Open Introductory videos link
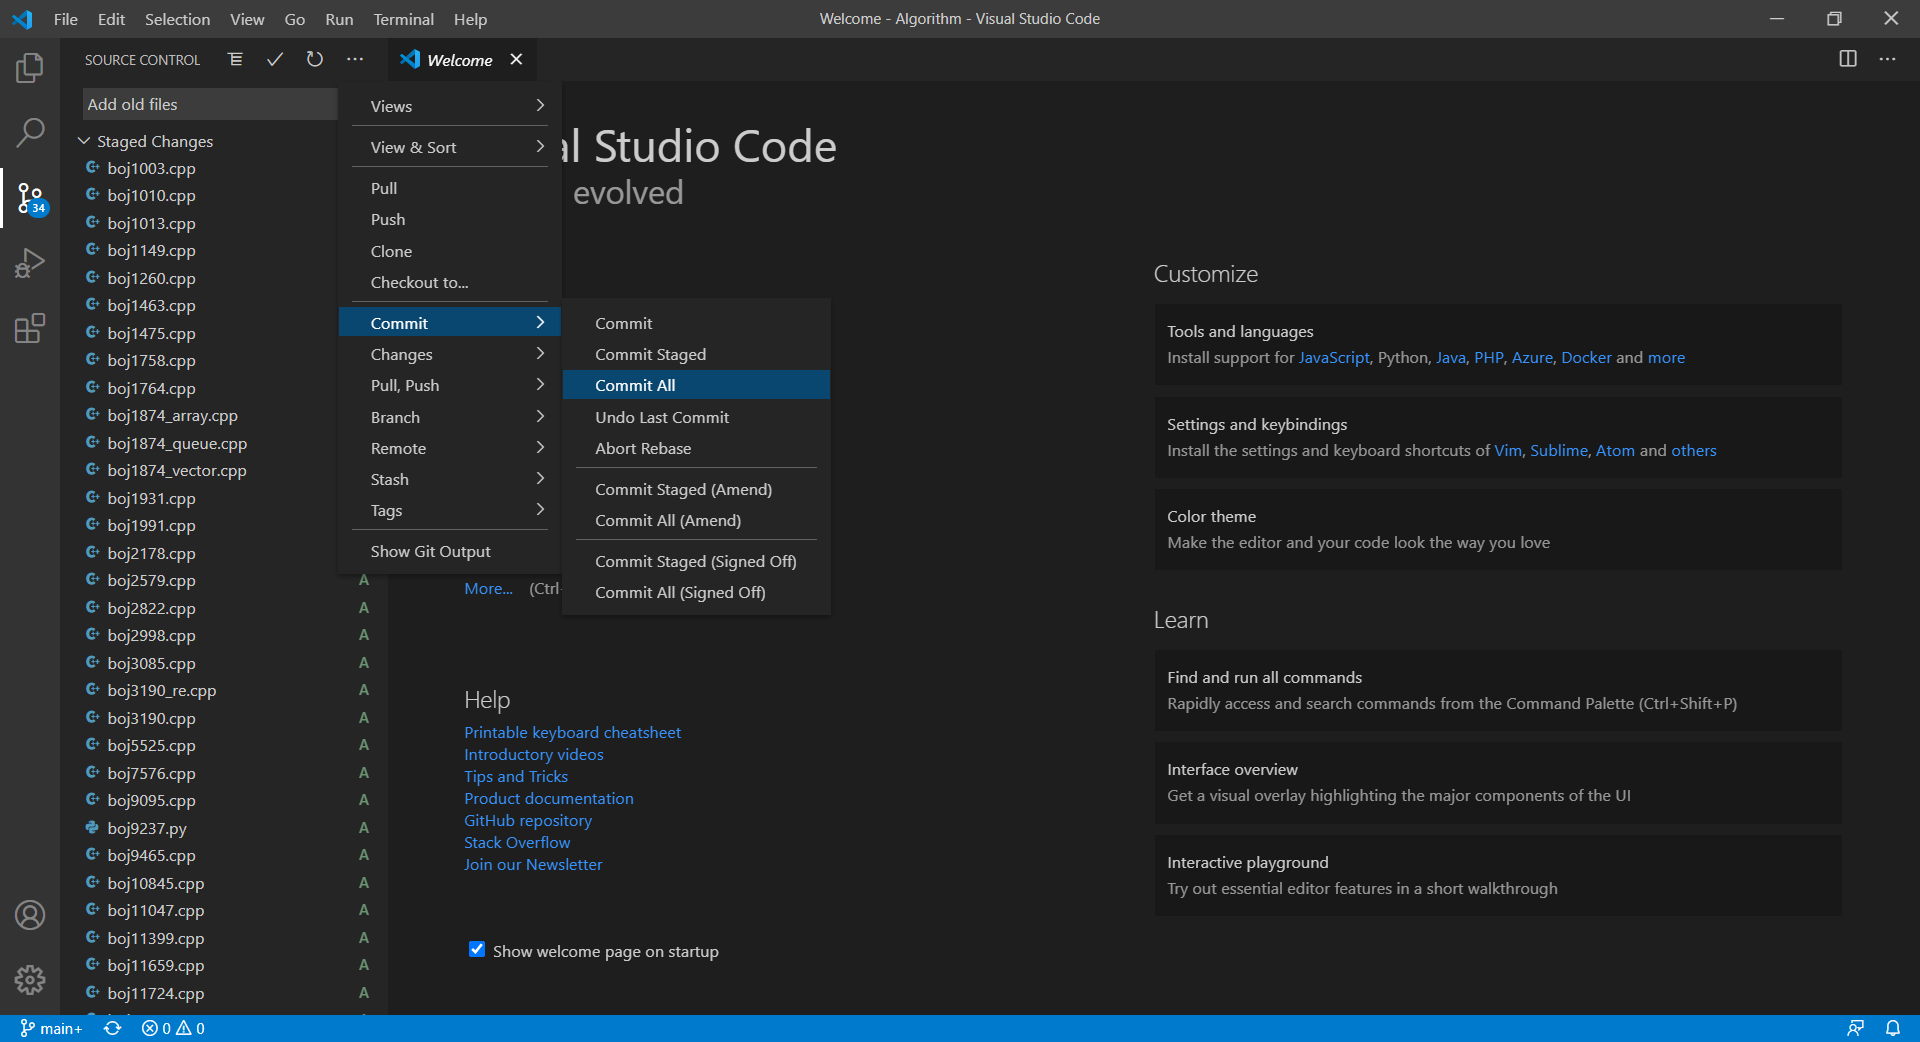1920x1042 pixels. point(534,754)
